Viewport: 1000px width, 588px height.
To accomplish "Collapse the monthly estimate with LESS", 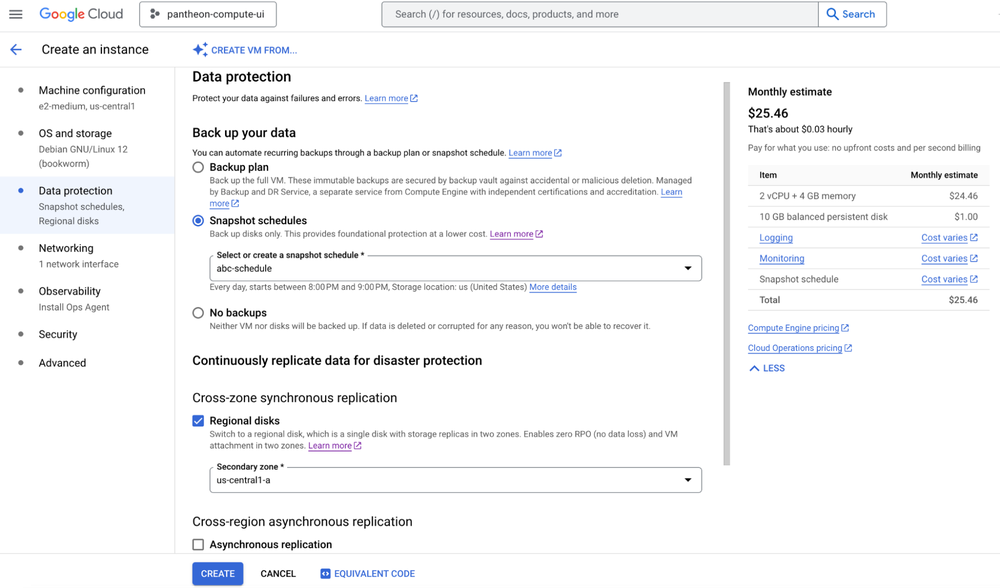I will pos(766,368).
